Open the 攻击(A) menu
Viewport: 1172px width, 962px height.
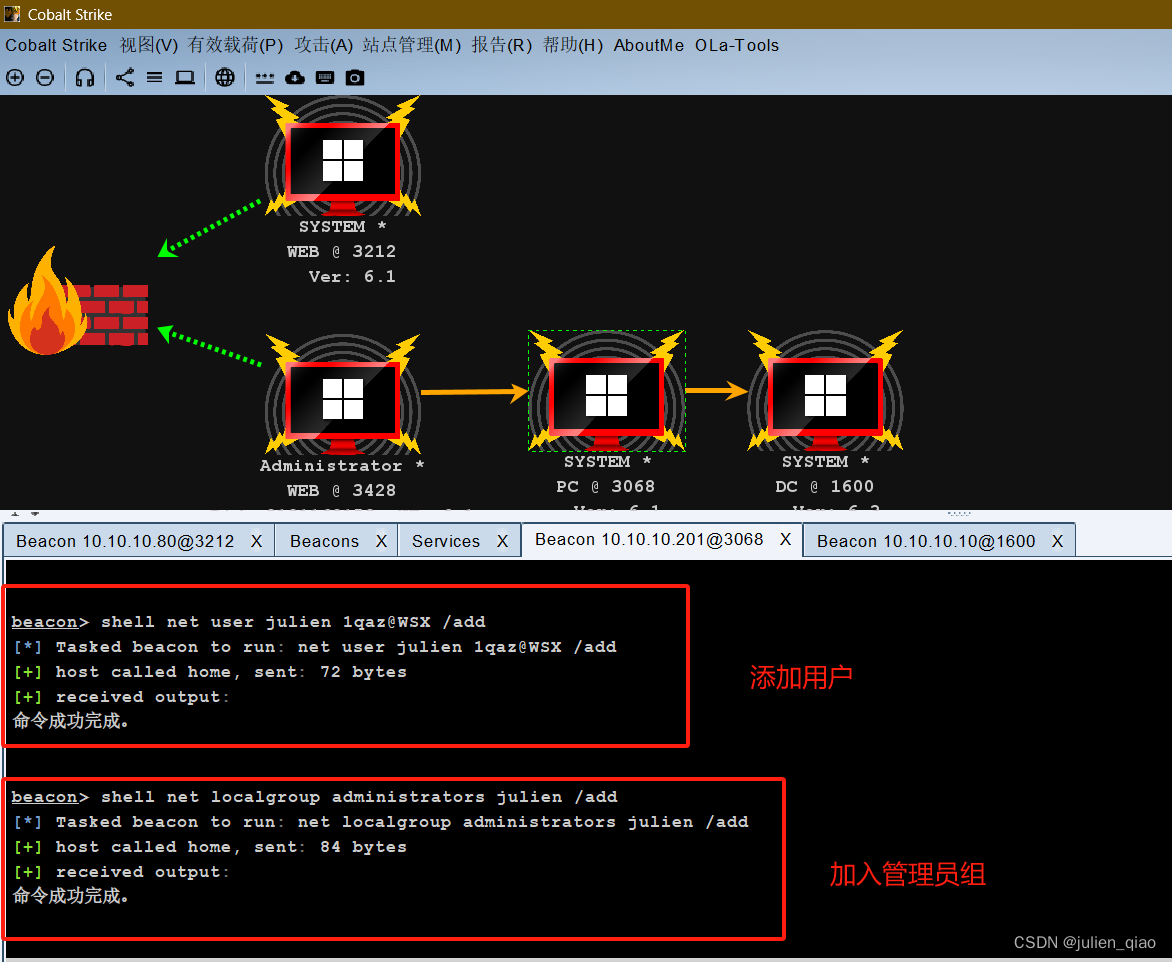[x=323, y=45]
